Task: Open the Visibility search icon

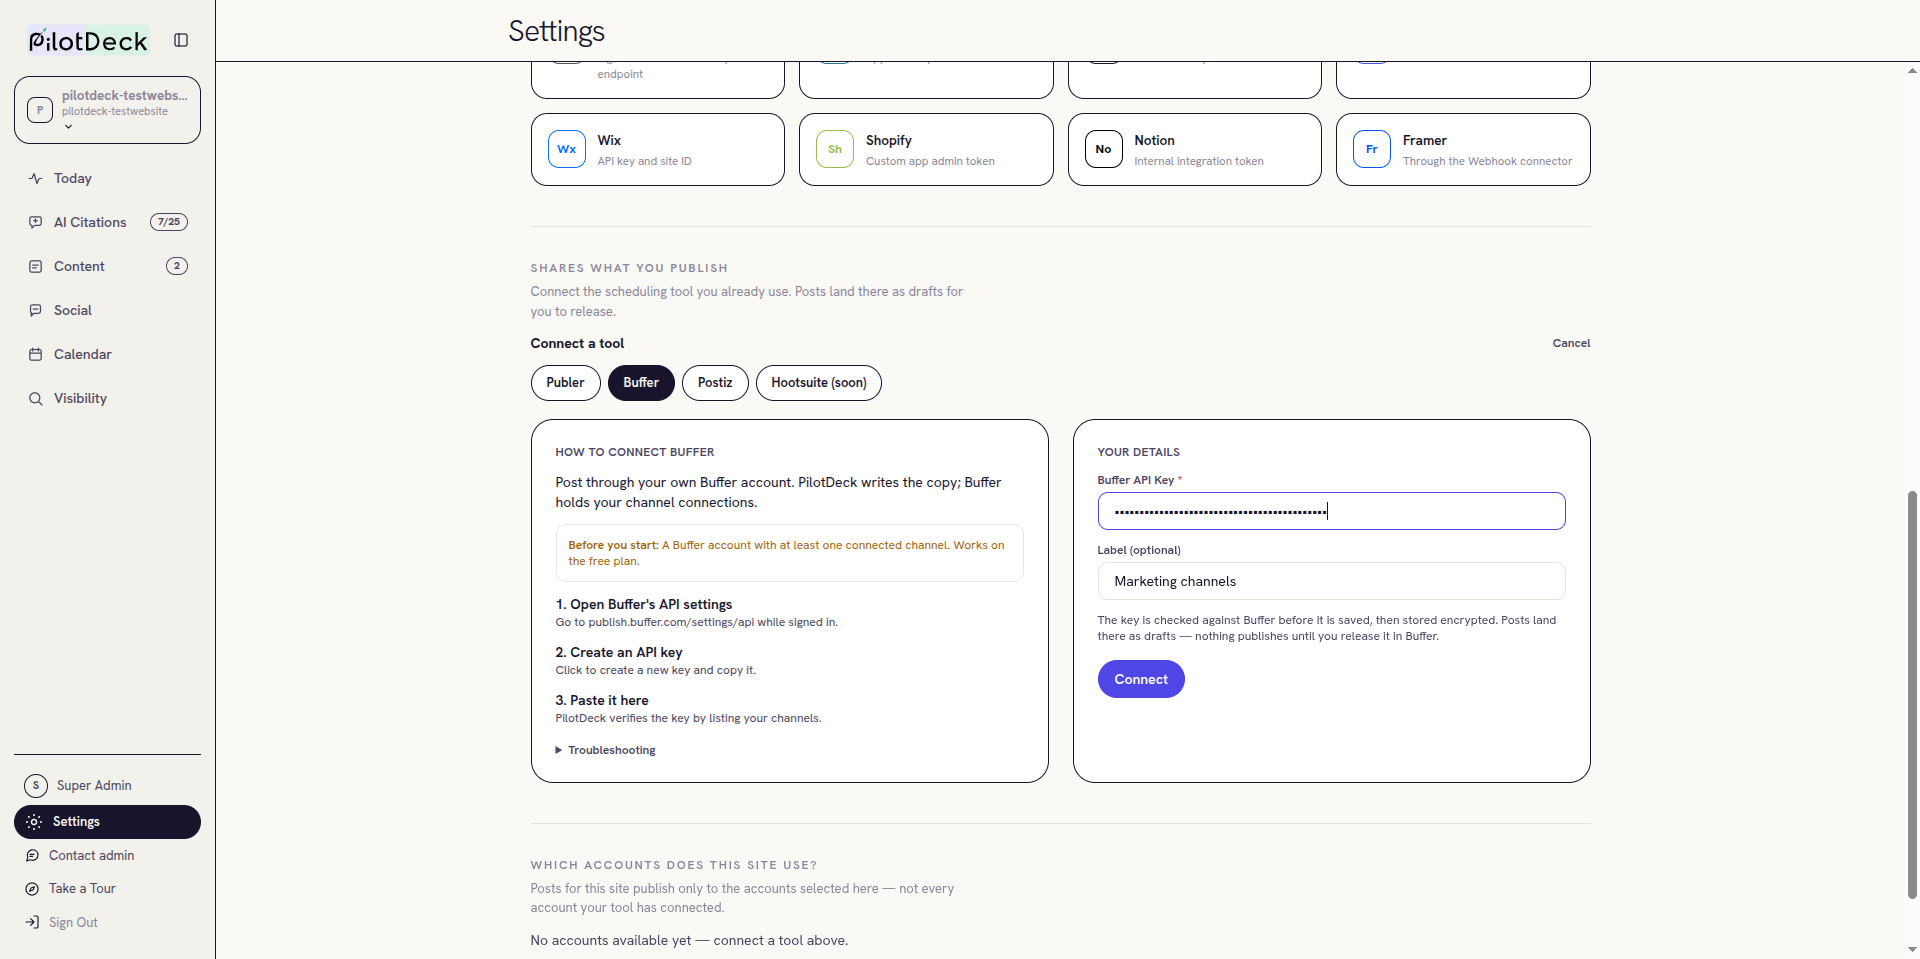Action: [36, 398]
